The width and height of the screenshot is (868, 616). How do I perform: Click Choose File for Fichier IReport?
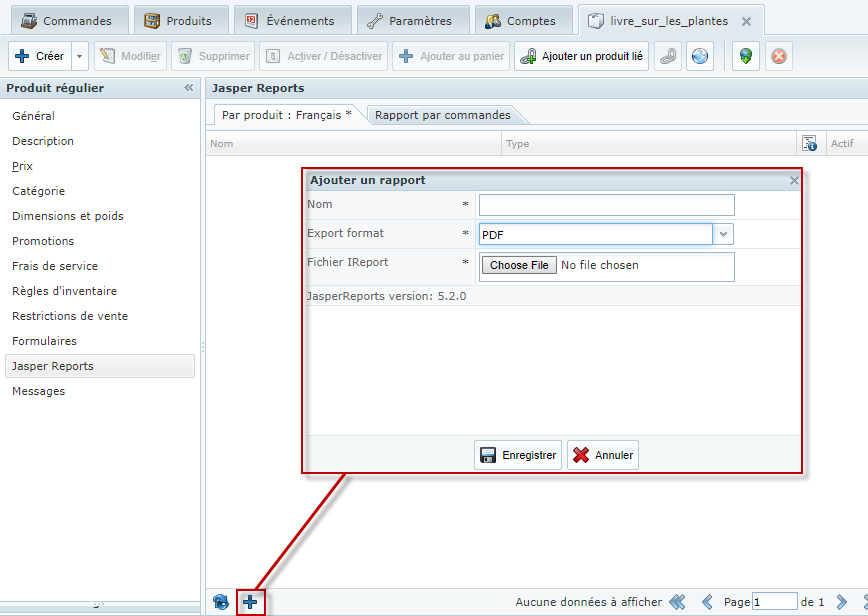[x=519, y=265]
